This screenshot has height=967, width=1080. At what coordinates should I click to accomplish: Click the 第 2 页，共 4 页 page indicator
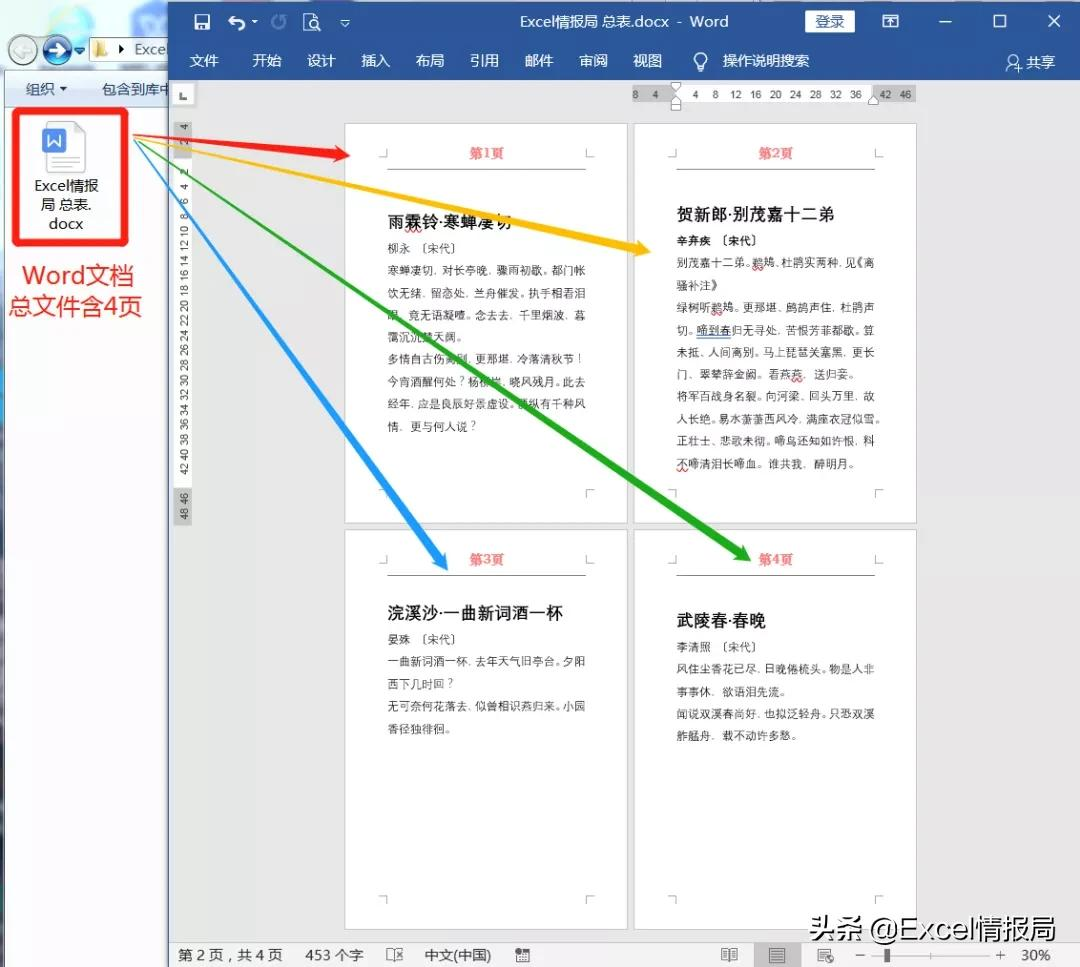click(230, 955)
